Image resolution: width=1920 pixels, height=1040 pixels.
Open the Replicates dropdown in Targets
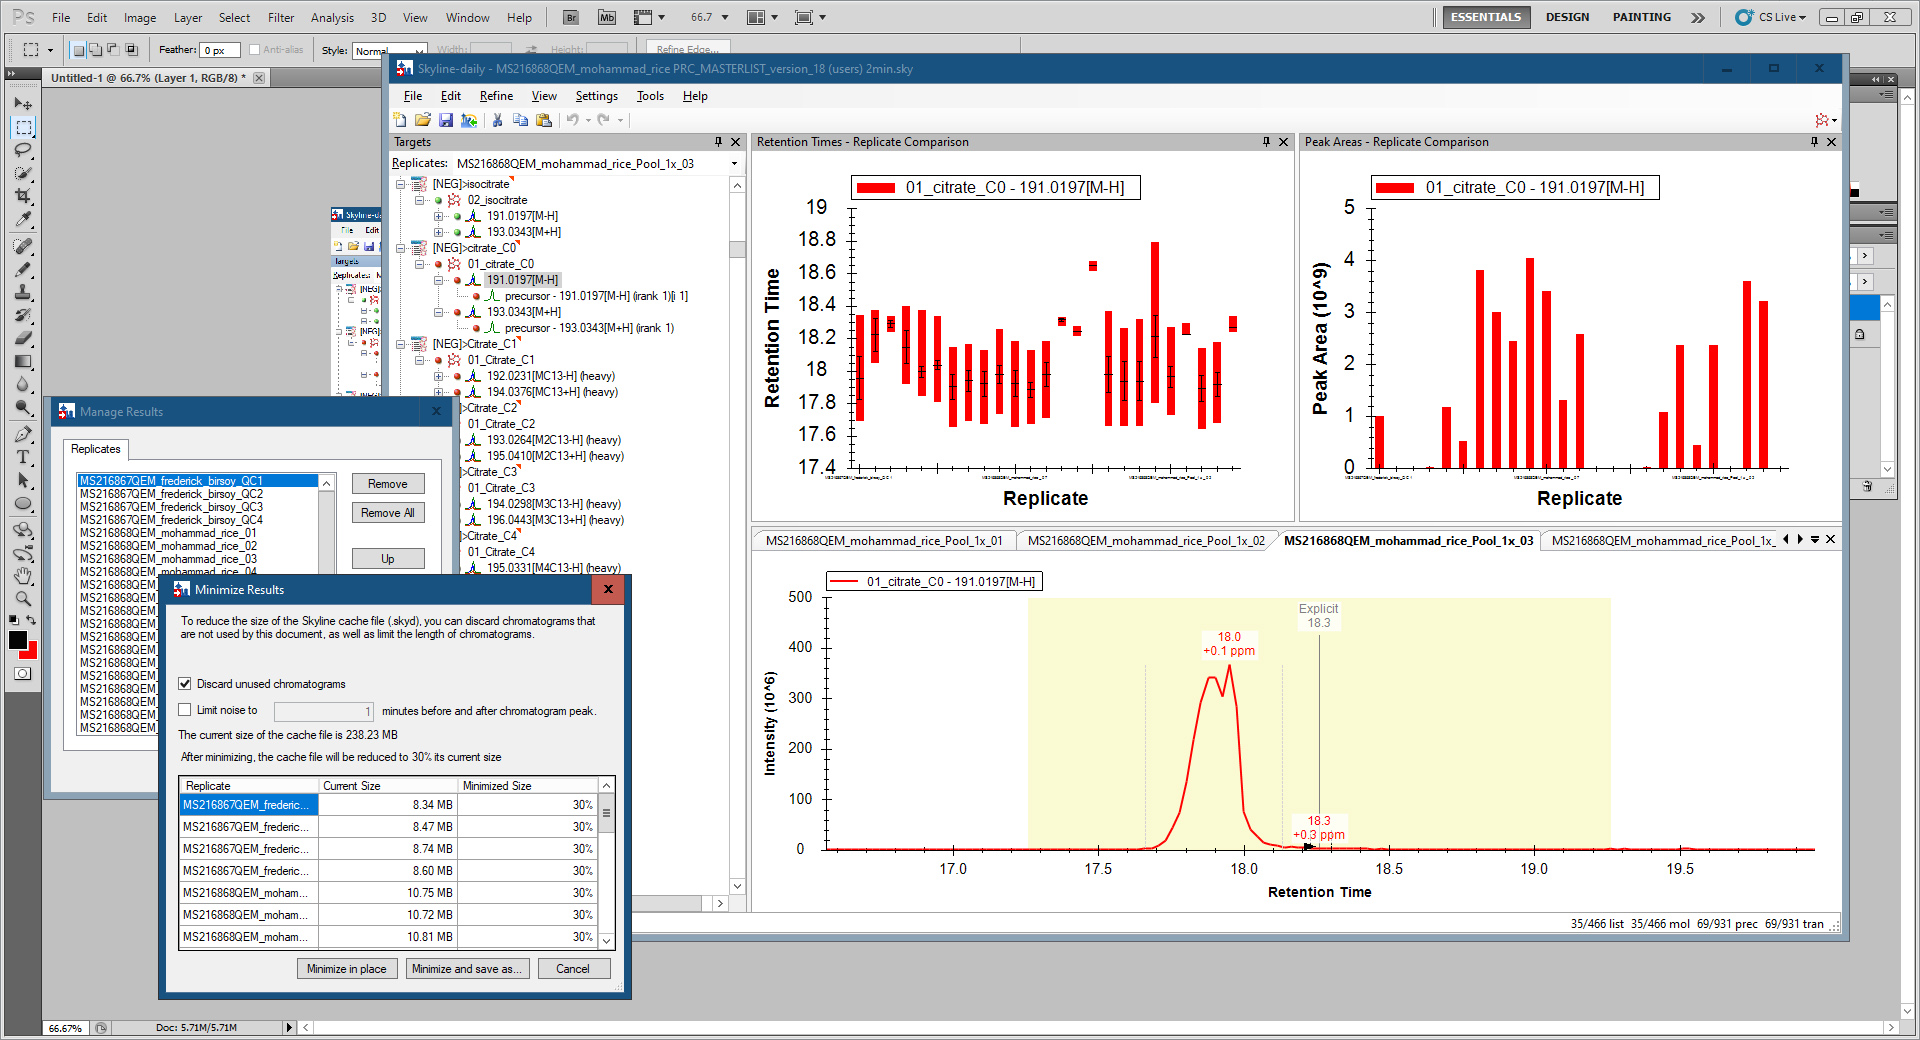(734, 164)
